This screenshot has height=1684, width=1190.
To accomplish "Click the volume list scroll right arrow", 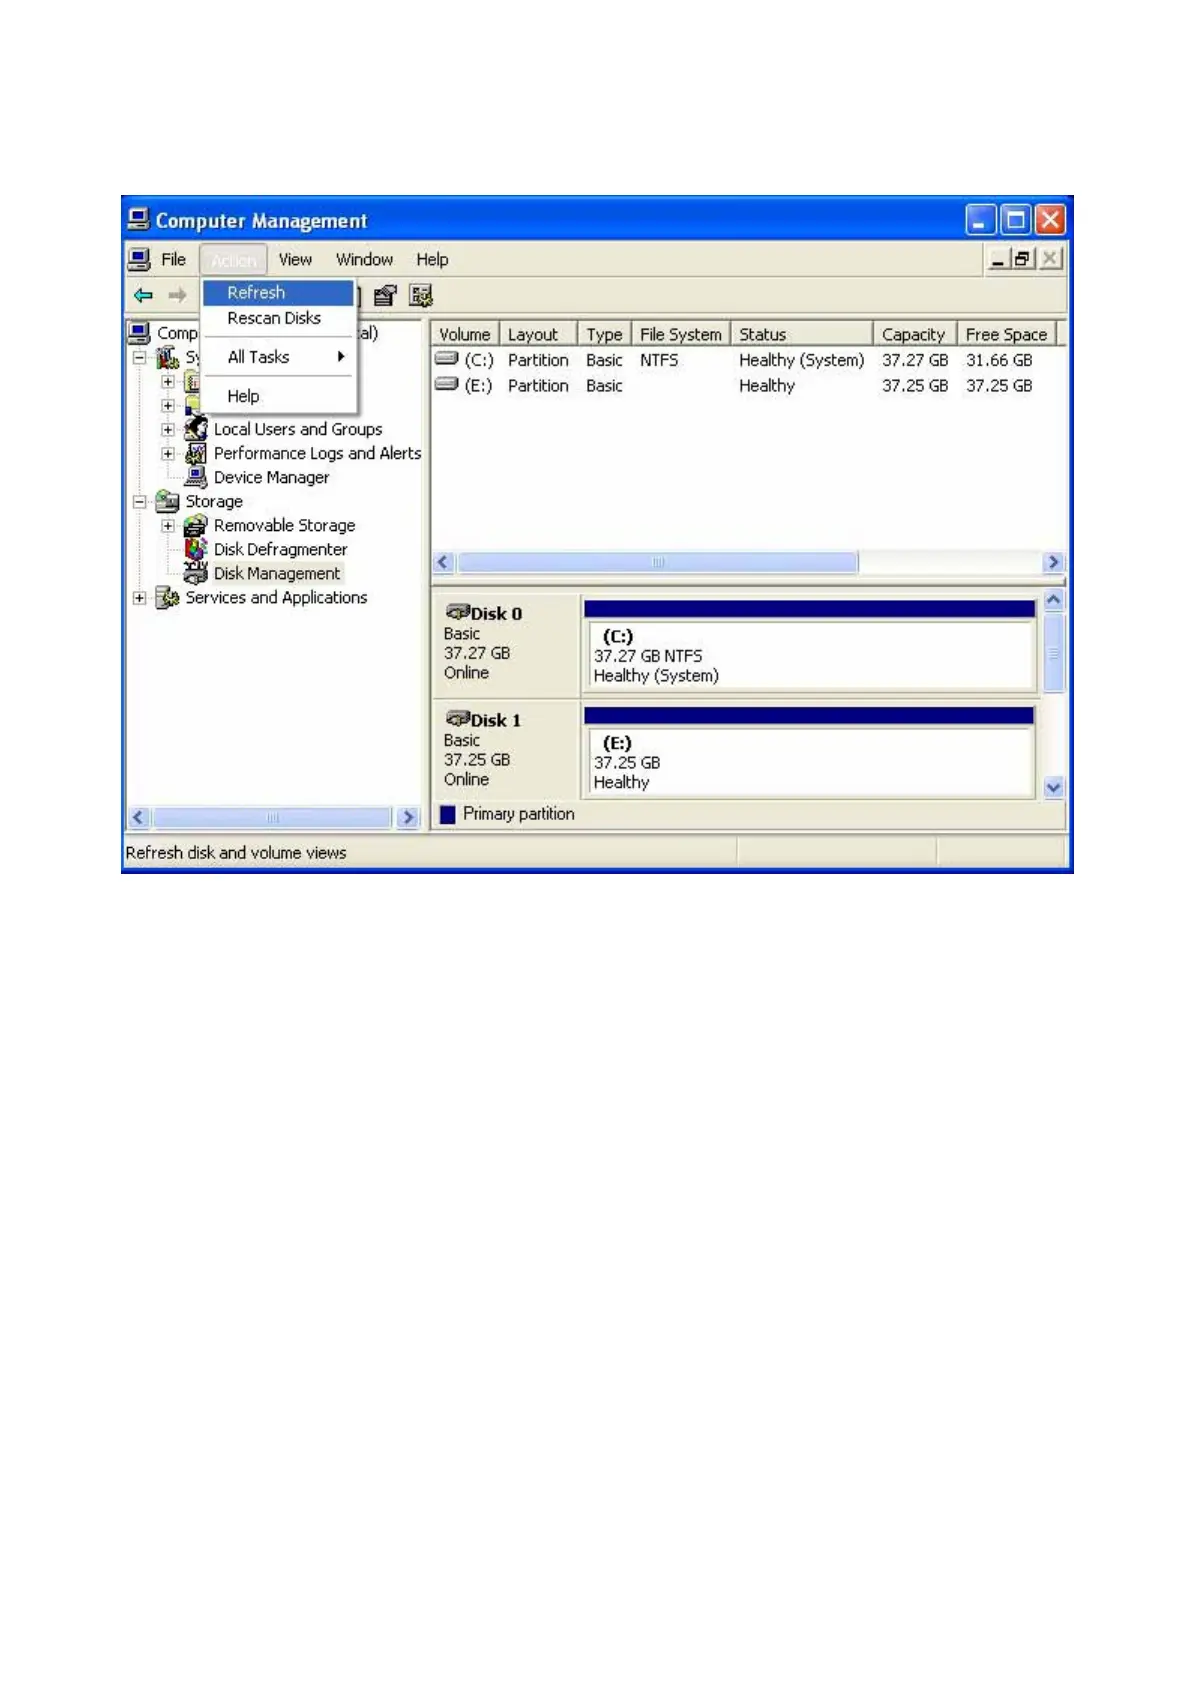I will (1053, 562).
